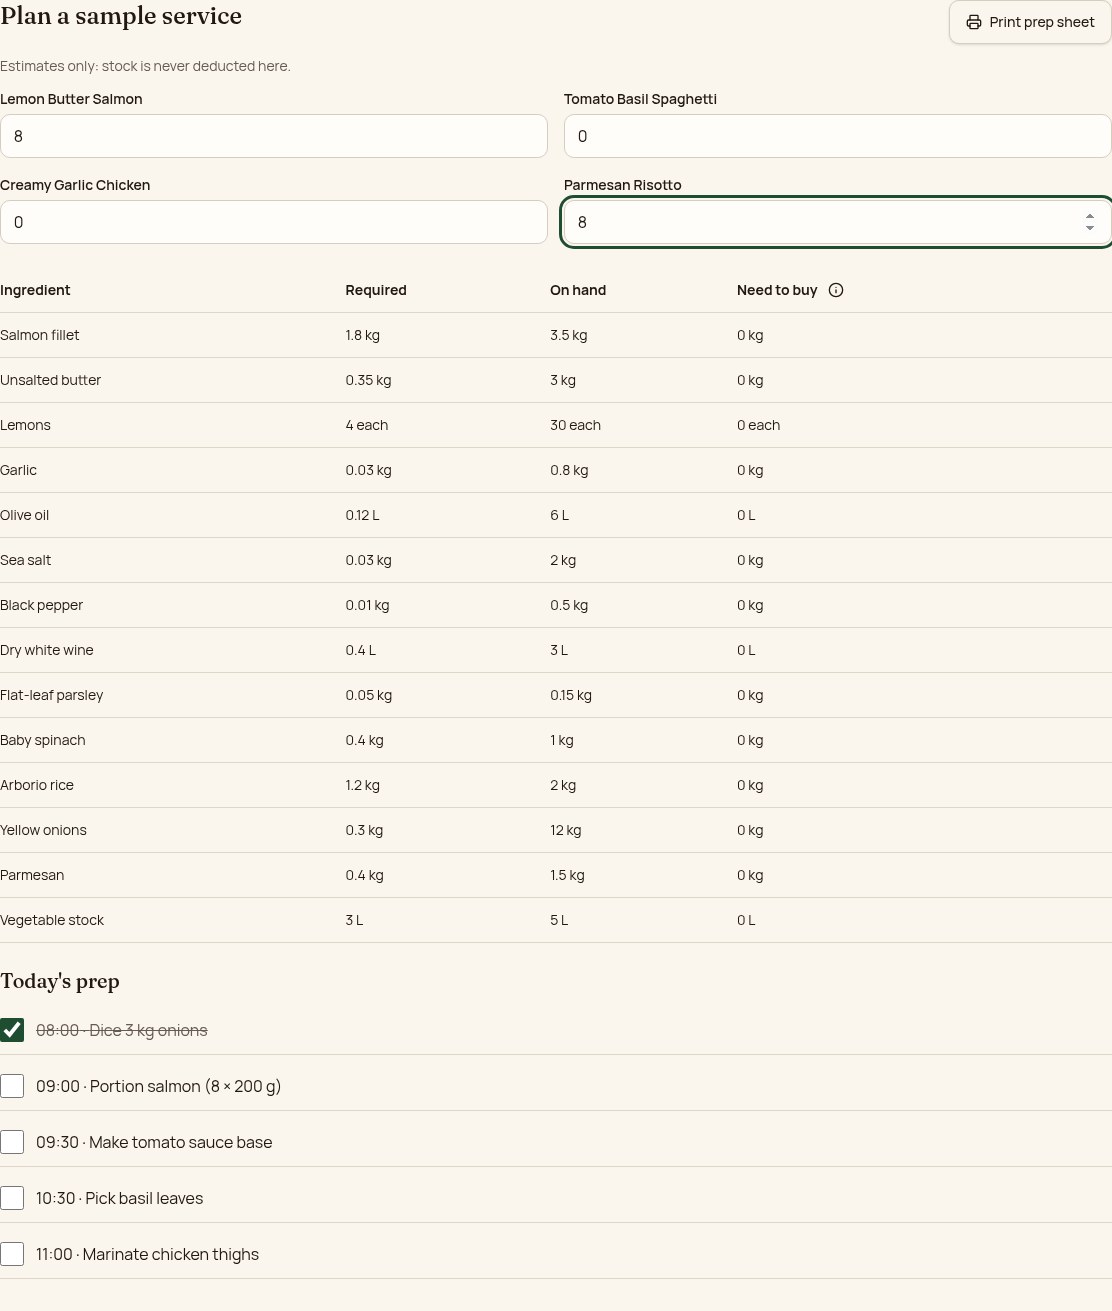Viewport: 1112px width, 1311px height.
Task: Click the Baby spinach ingredient name
Action: (43, 740)
